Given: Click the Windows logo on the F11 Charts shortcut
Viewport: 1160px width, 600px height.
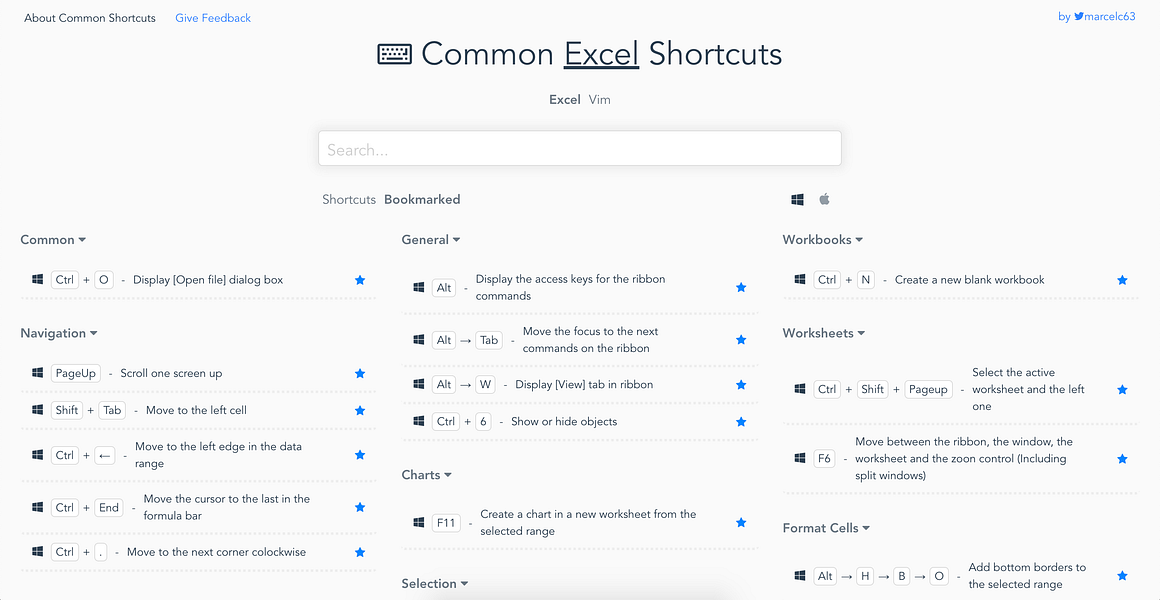Looking at the screenshot, I should [418, 522].
